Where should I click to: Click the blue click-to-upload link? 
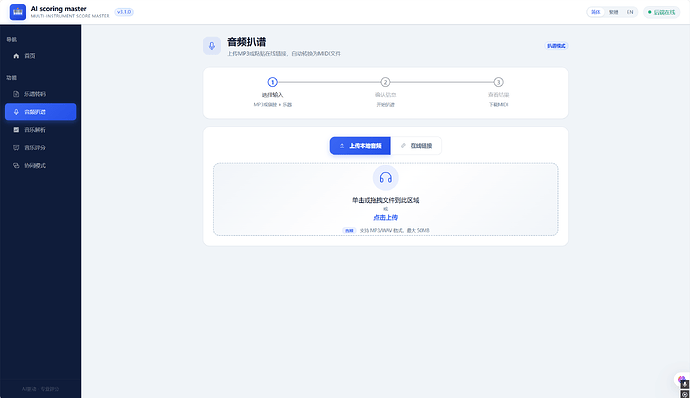(385, 217)
